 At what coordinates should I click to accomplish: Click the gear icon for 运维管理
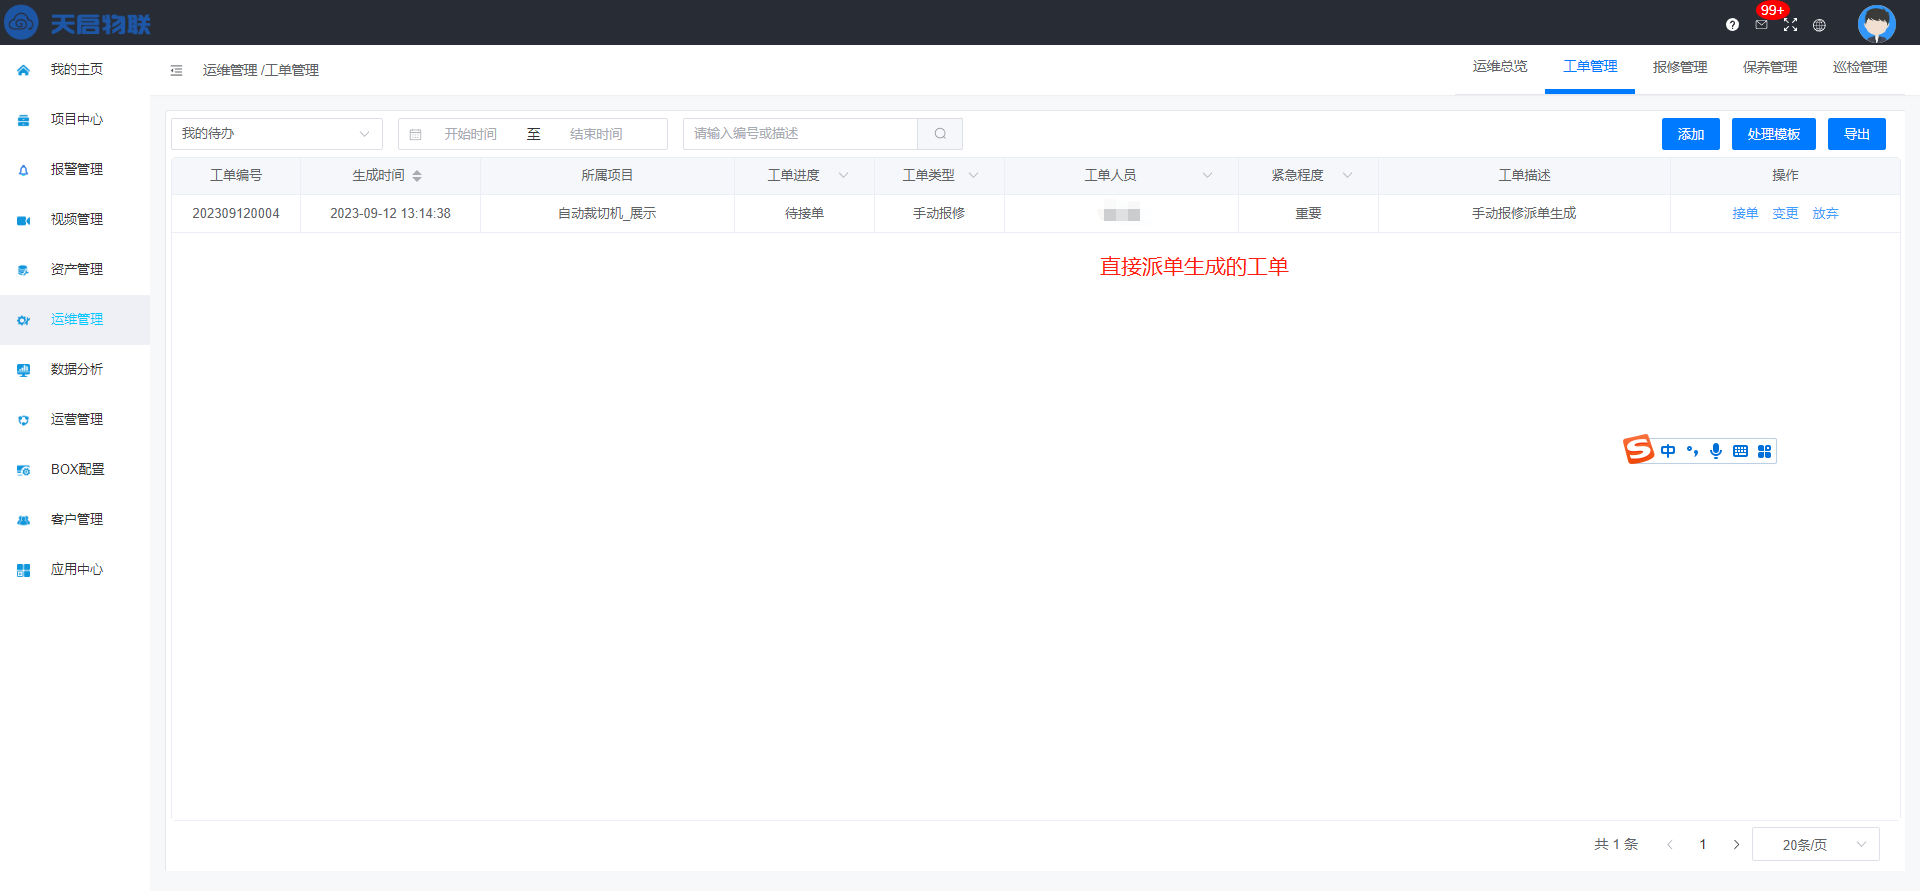click(23, 320)
